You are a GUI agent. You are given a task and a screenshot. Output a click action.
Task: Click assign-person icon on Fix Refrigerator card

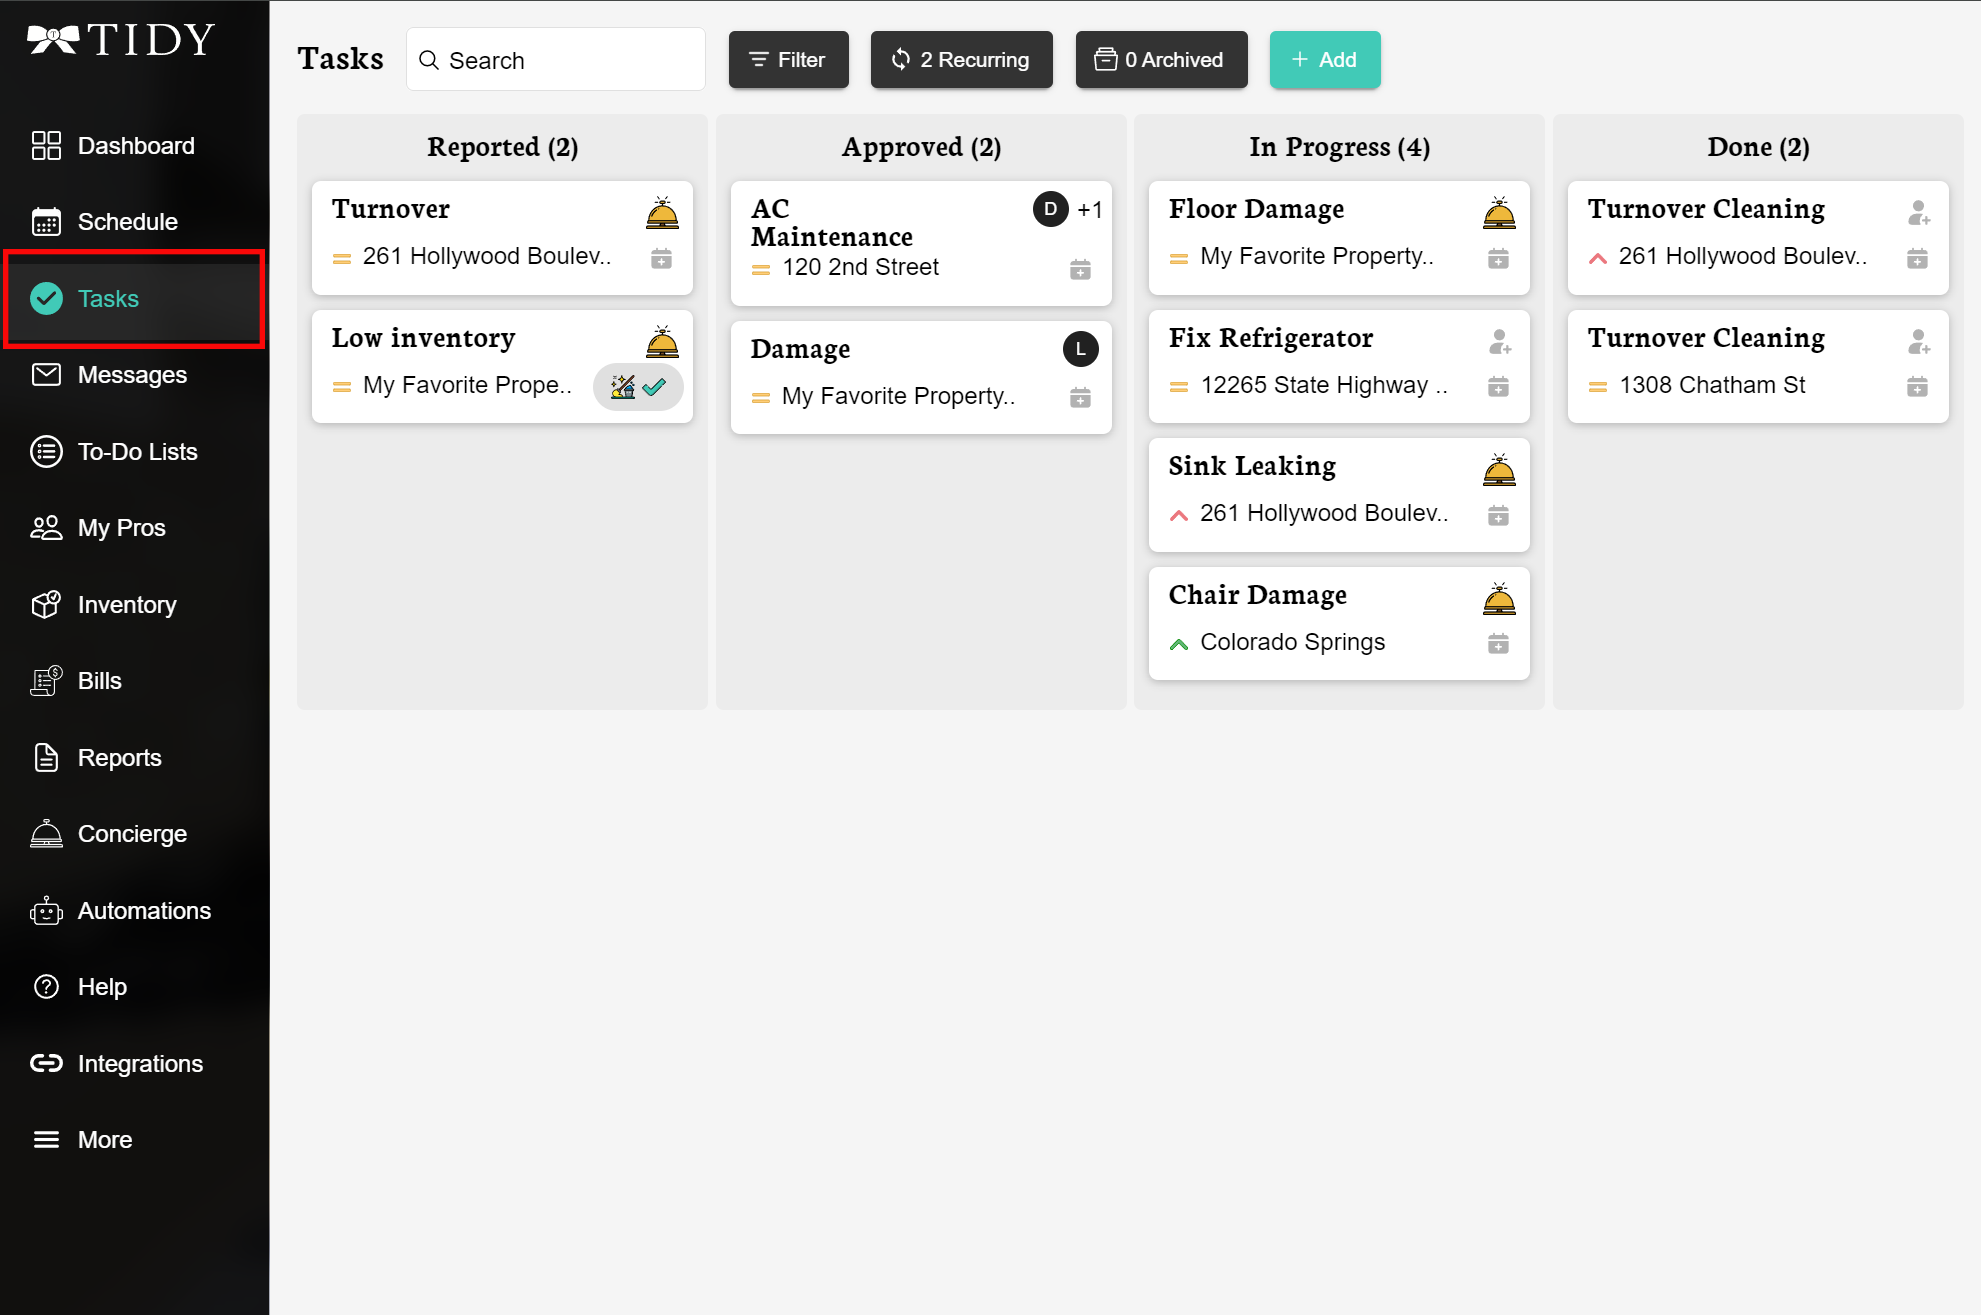[1499, 342]
